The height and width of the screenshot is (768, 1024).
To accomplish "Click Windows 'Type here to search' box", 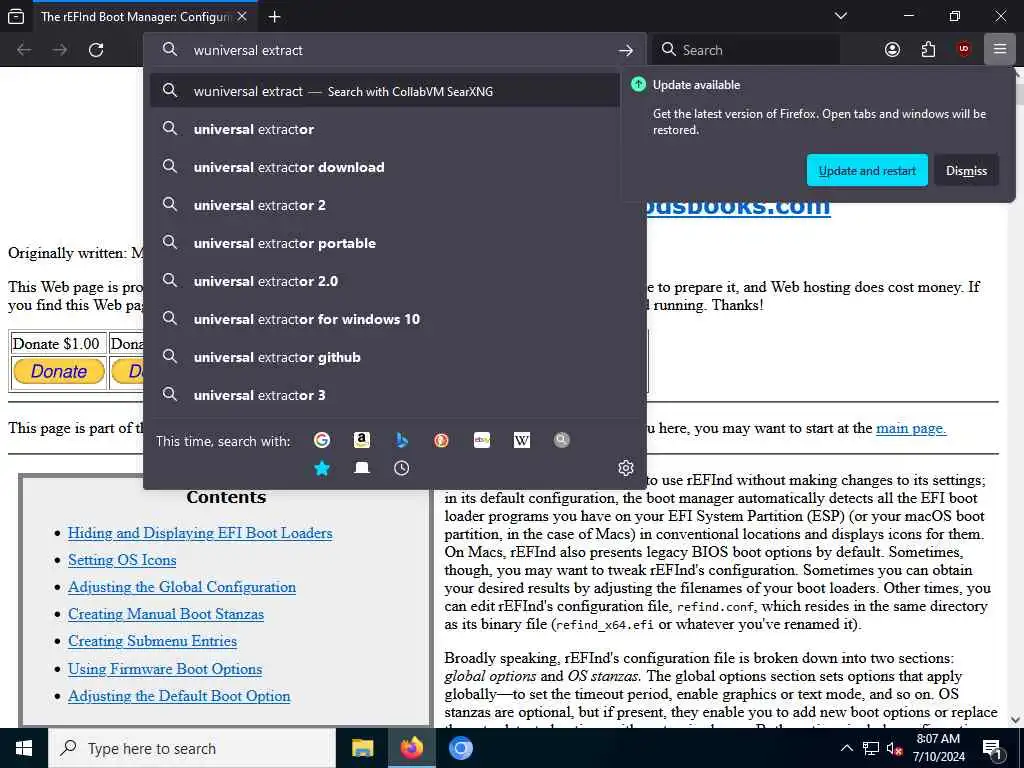I will [192, 748].
